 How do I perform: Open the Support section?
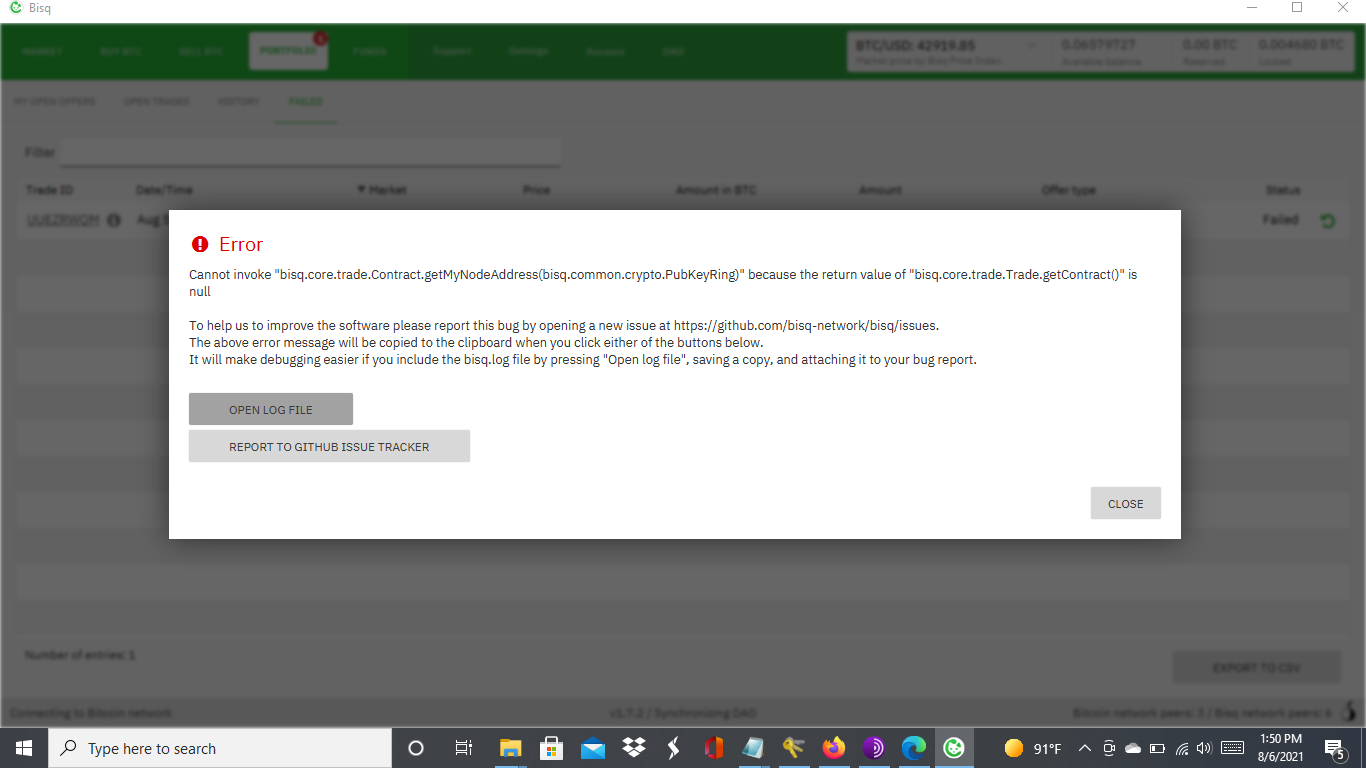coord(452,51)
